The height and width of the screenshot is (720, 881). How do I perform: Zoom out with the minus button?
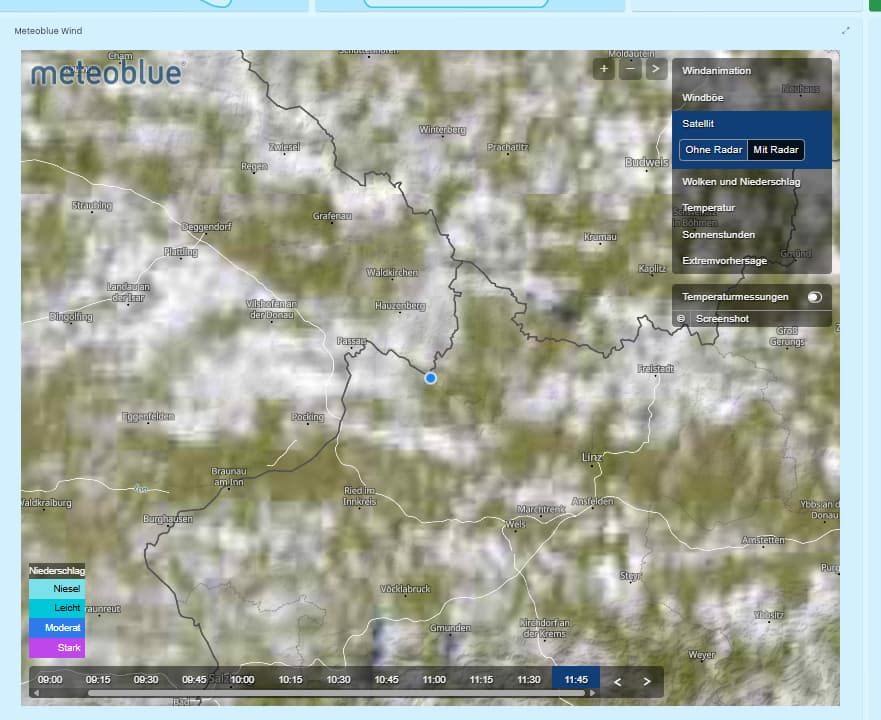pyautogui.click(x=630, y=69)
